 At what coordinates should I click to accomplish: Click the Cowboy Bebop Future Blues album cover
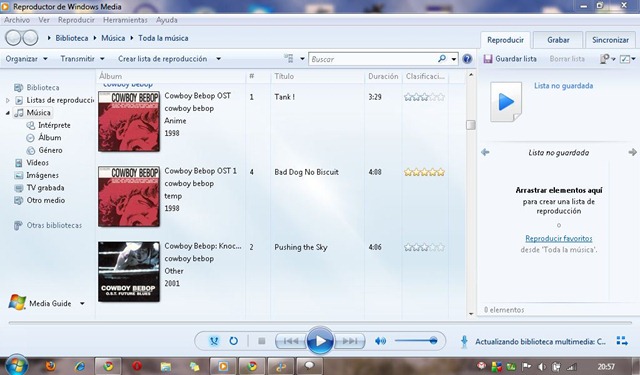[x=129, y=272]
